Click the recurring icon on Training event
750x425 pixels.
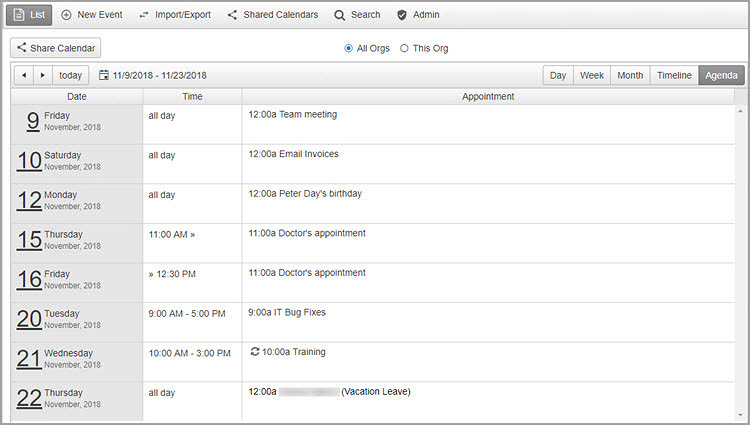tap(255, 352)
